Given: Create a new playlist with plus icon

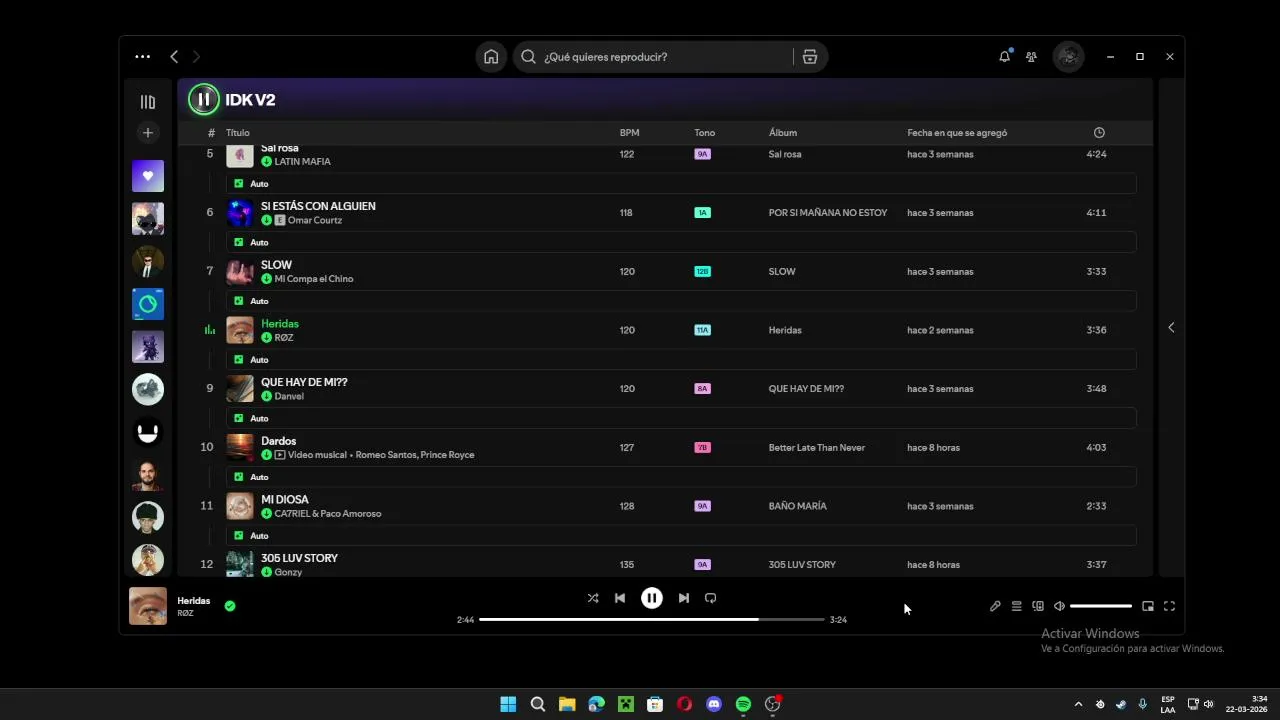Looking at the screenshot, I should click(148, 133).
